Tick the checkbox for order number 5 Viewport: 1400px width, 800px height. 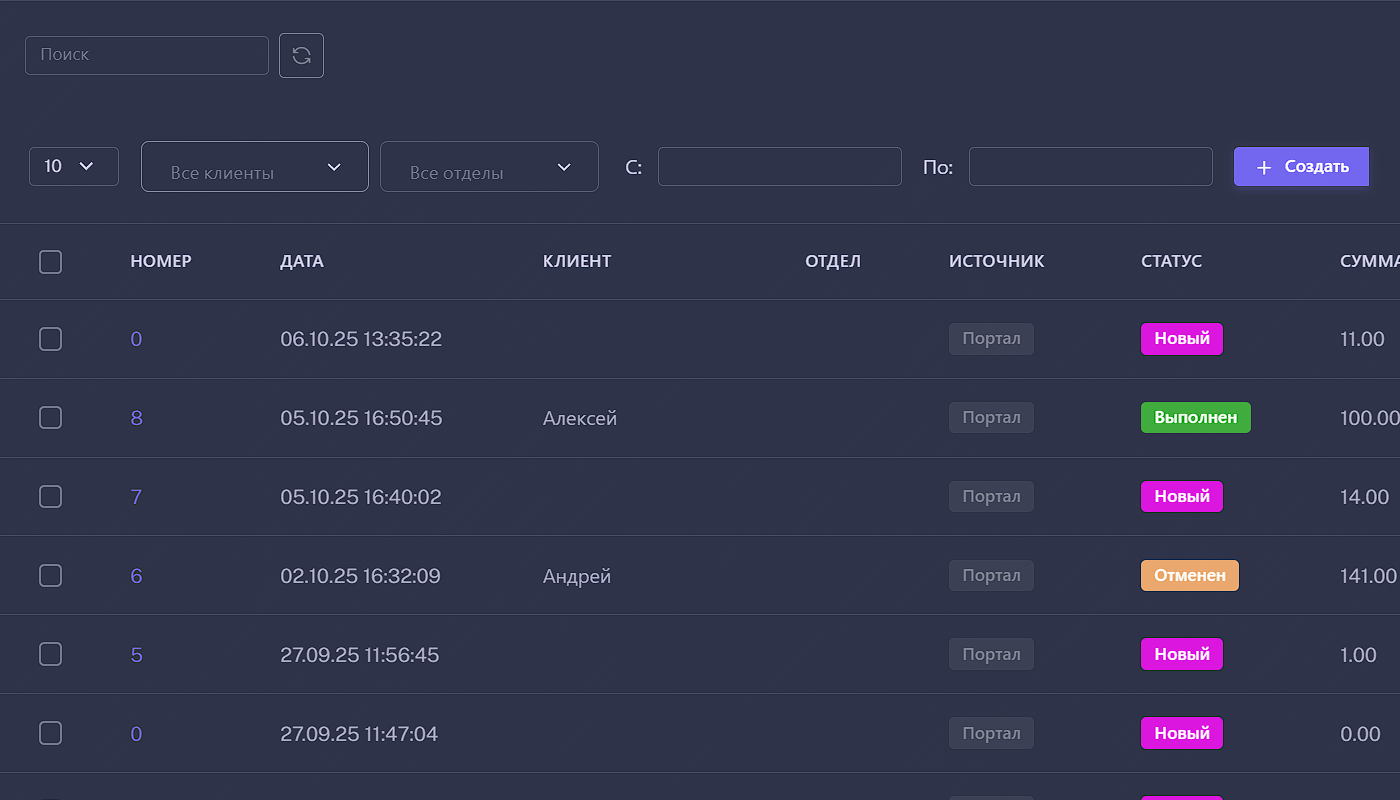point(50,655)
